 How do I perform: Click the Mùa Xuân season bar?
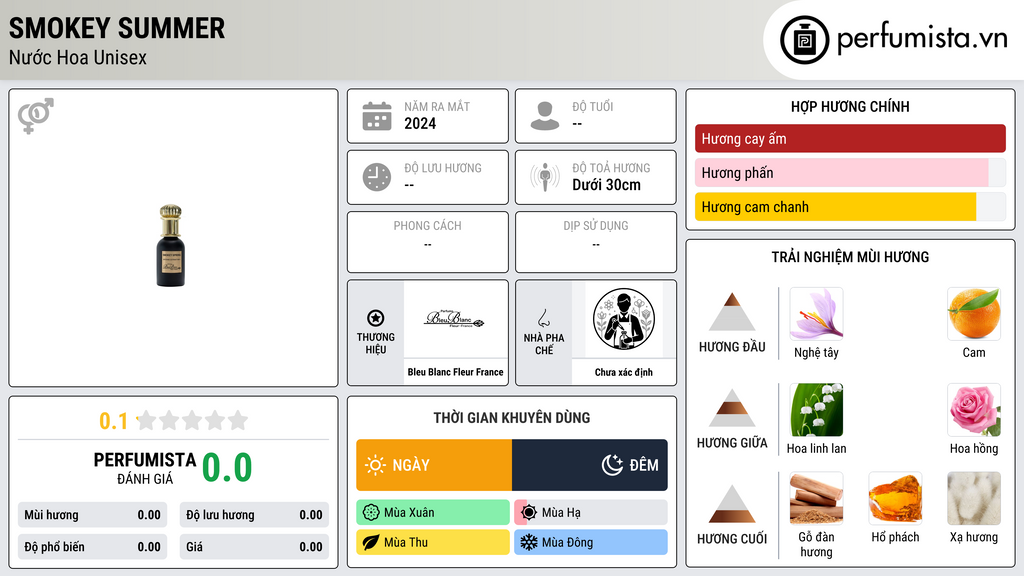click(x=433, y=513)
